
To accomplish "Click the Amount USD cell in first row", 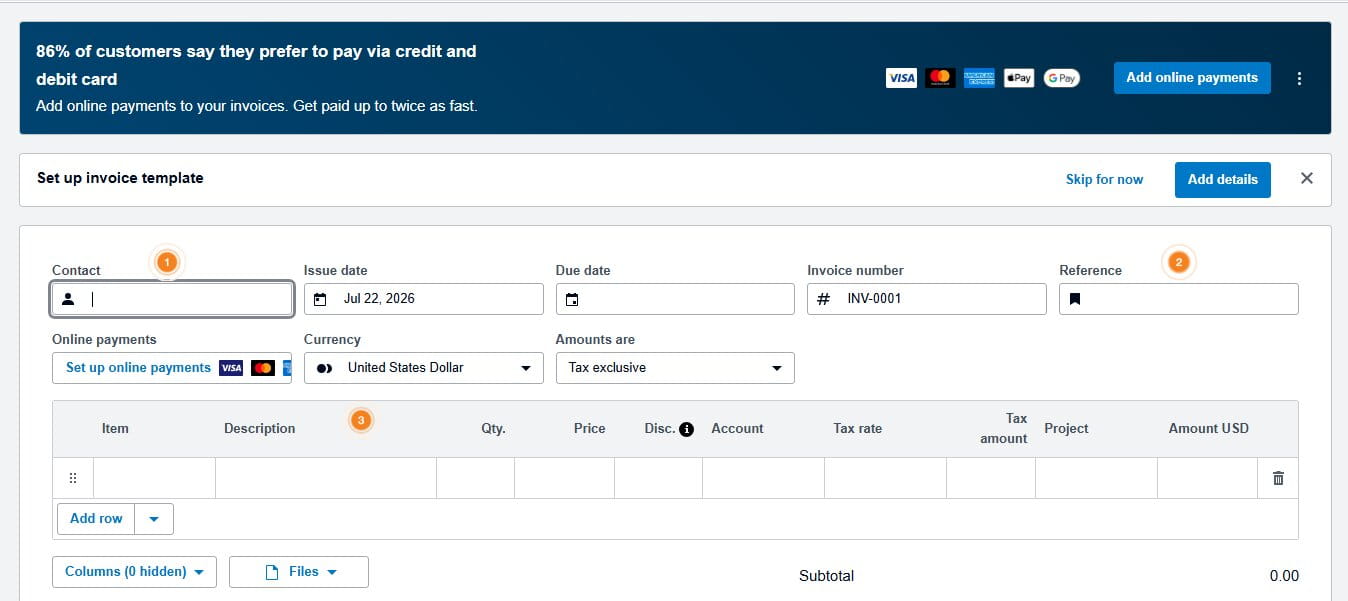I will [1207, 478].
